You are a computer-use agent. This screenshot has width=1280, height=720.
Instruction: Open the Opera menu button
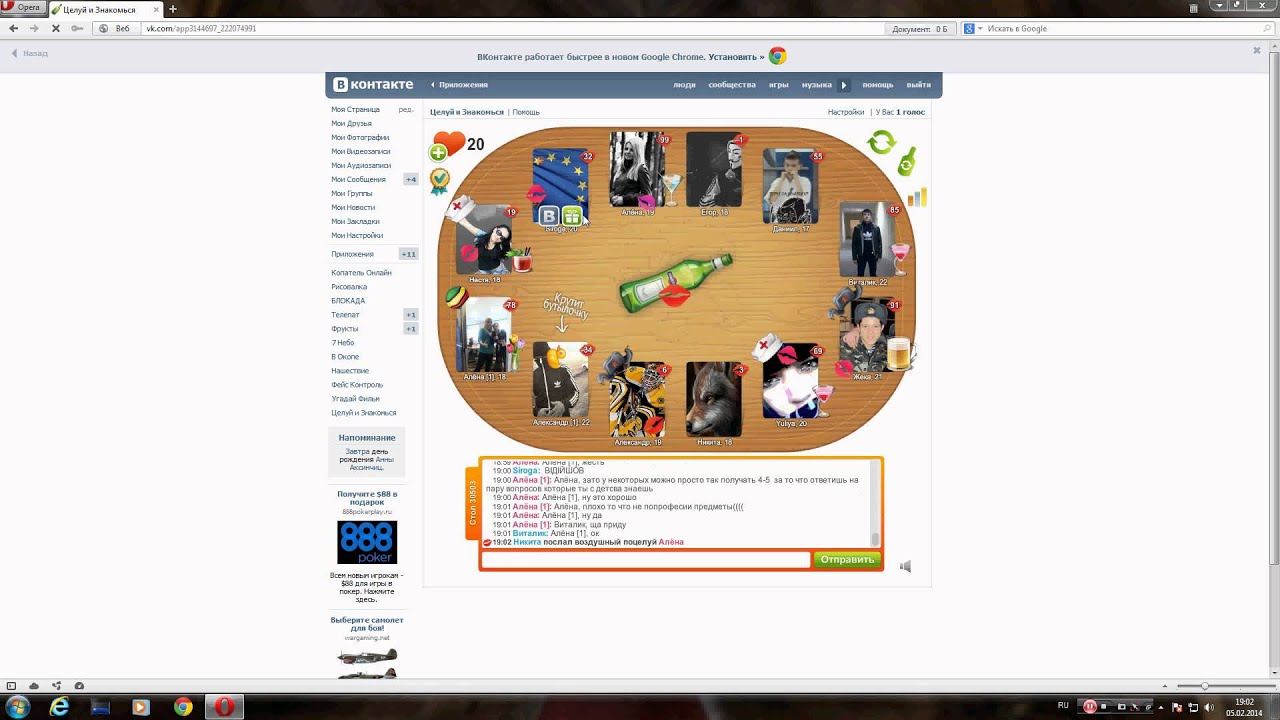click(22, 8)
